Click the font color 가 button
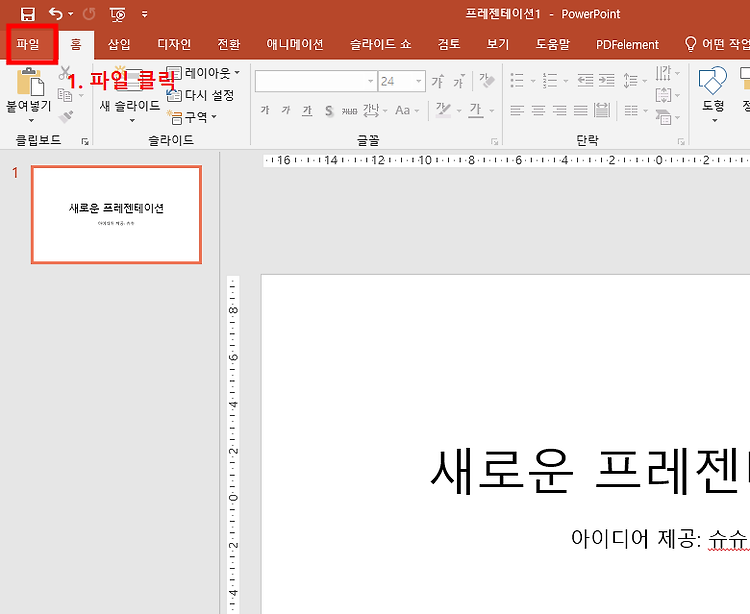This screenshot has width=750, height=614. (475, 110)
